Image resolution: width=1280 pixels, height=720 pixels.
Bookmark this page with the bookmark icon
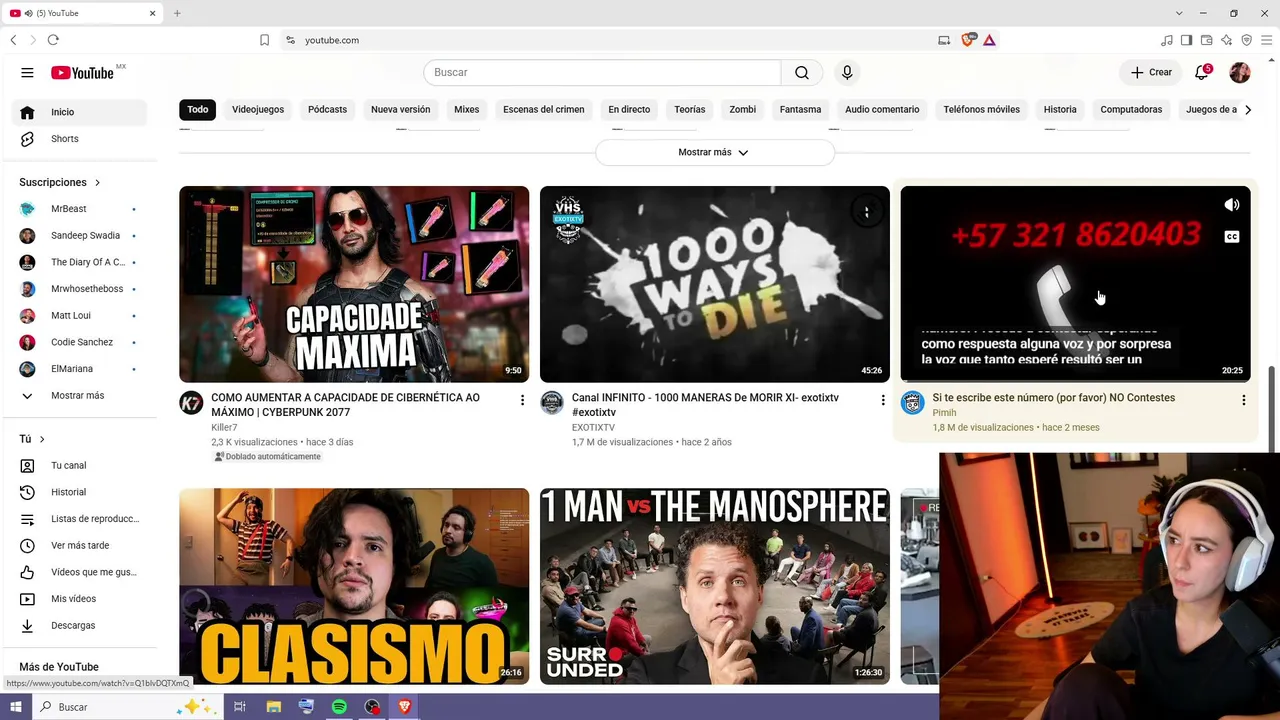(x=264, y=40)
